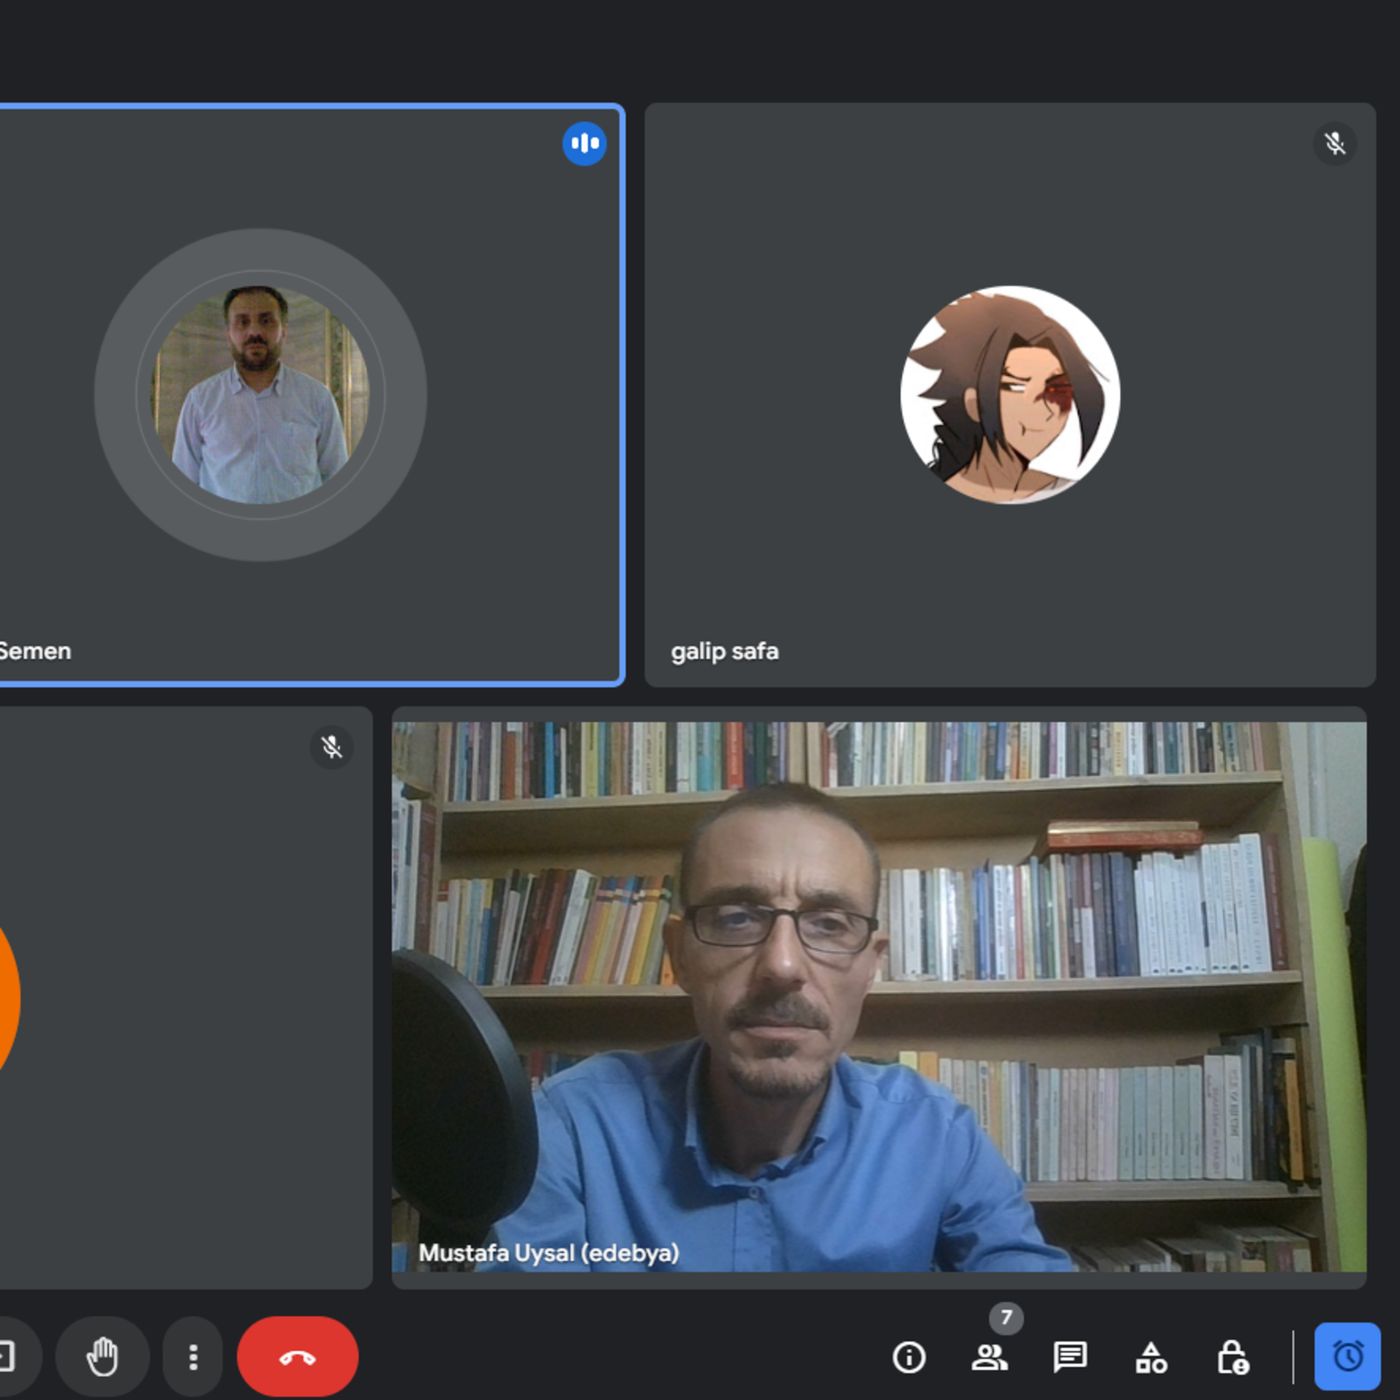The image size is (1400, 1400).
Task: Open the chat with everyone panel
Action: pyautogui.click(x=1070, y=1357)
